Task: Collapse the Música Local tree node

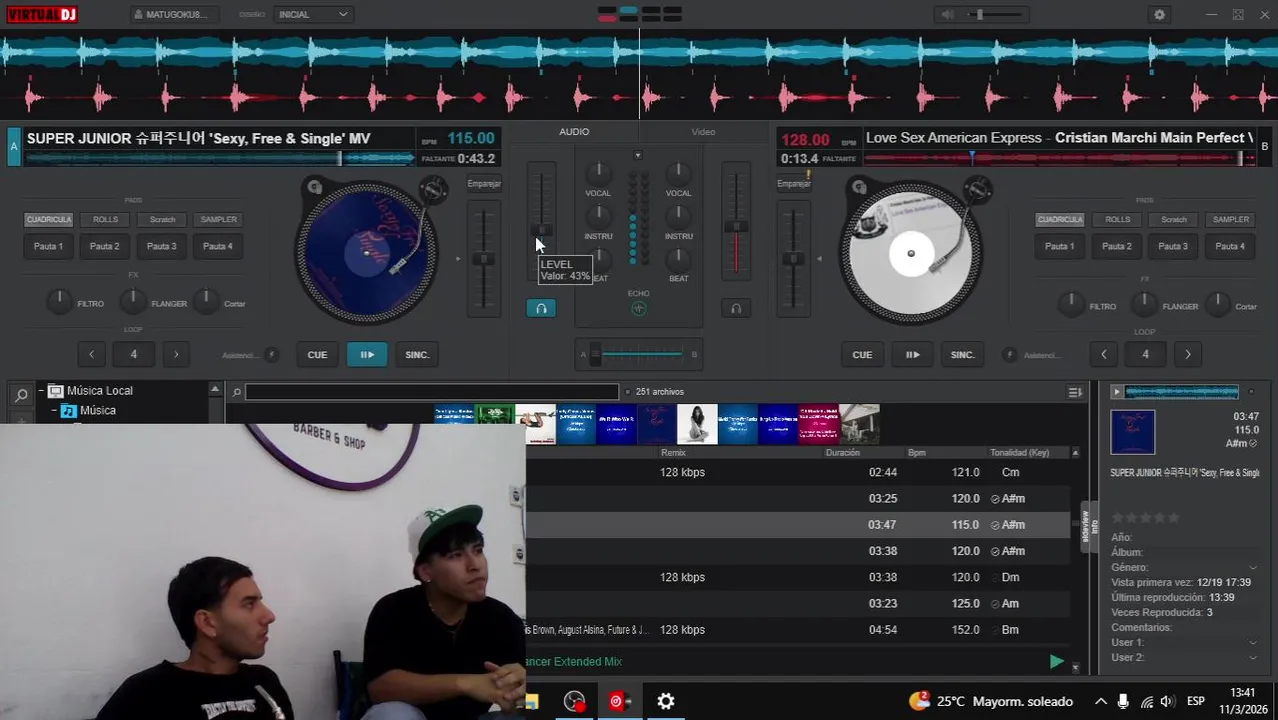Action: (x=42, y=391)
